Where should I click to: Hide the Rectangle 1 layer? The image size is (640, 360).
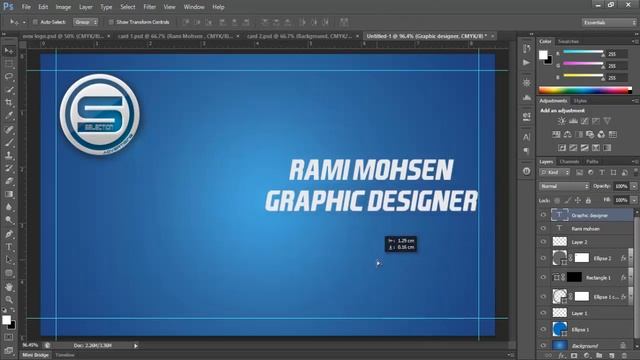coord(543,277)
